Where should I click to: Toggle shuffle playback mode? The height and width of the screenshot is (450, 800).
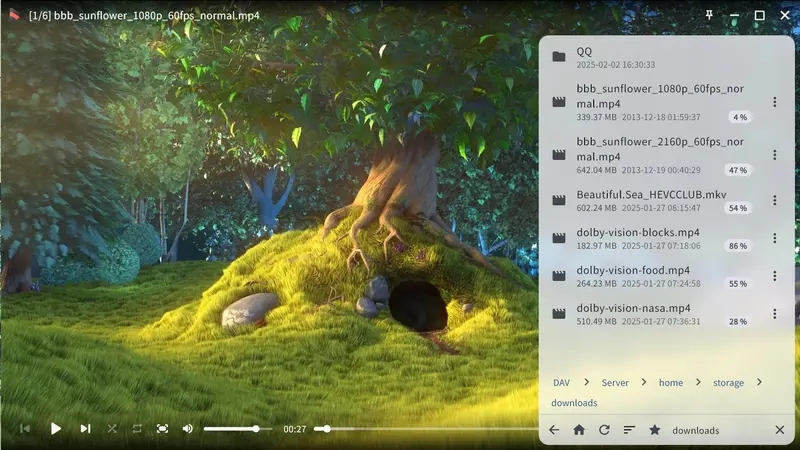click(112, 429)
